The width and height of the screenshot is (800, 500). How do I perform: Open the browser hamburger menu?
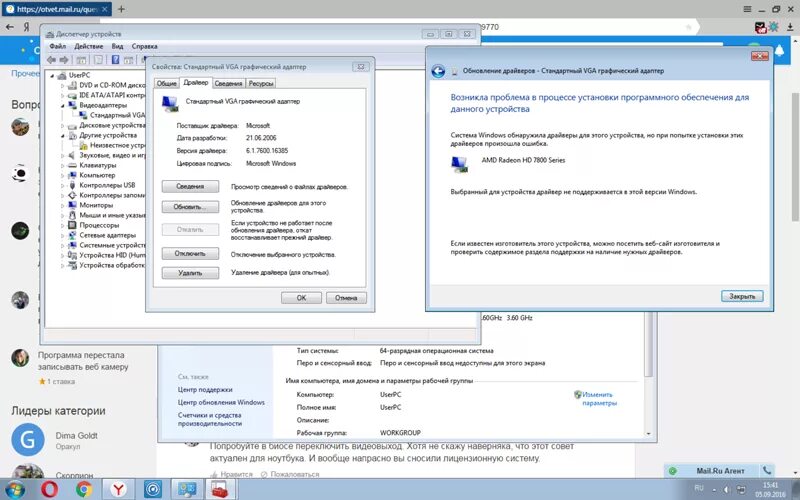[x=747, y=9]
